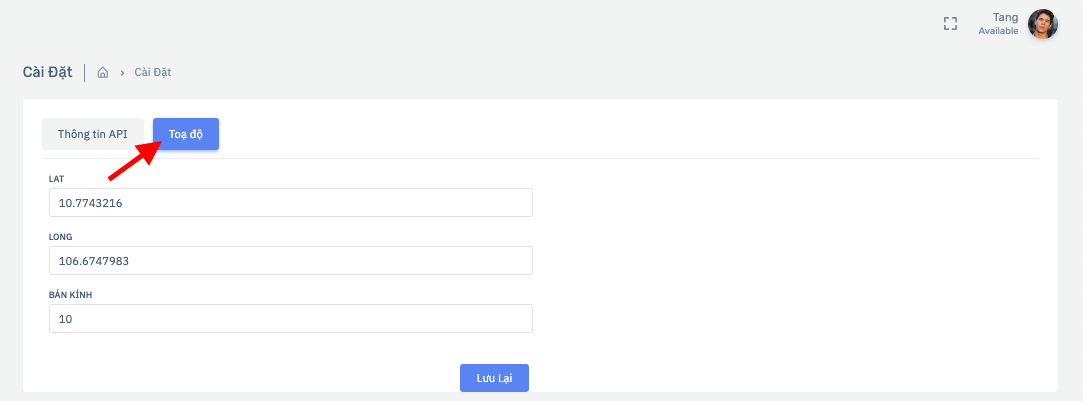
Task: Click the horizontal line below the tabs
Action: pos(540,158)
